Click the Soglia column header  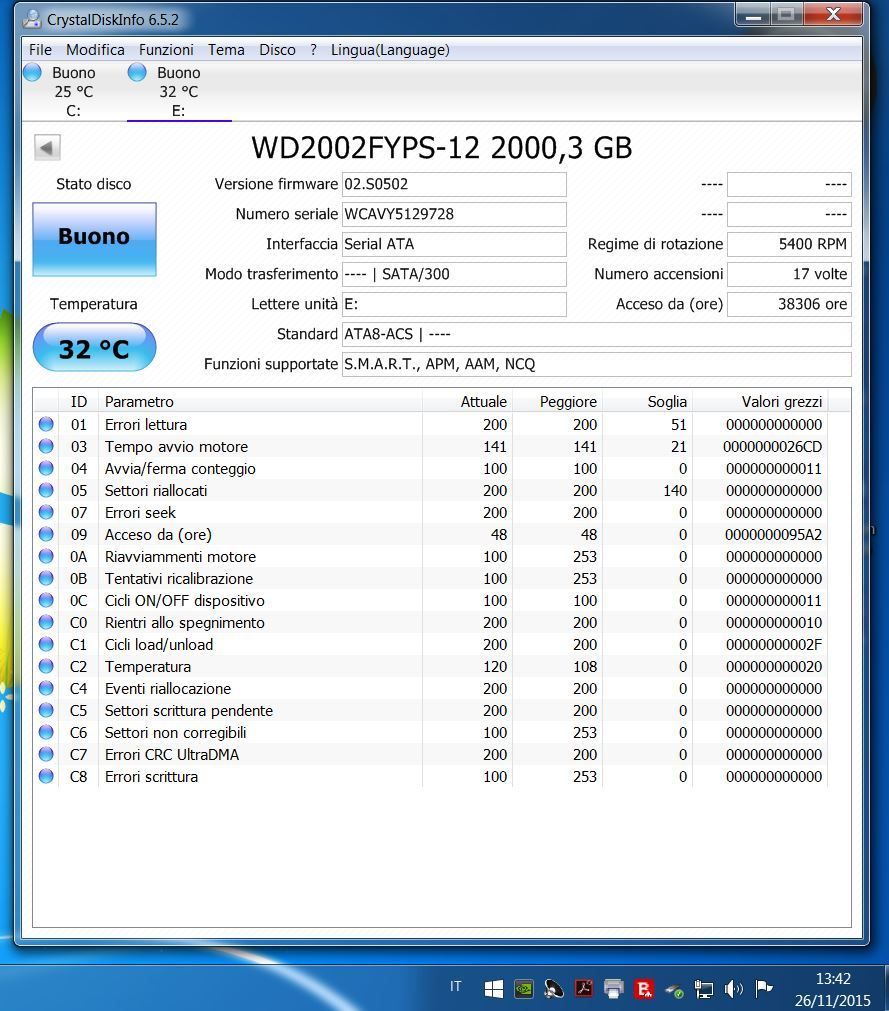pos(649,402)
